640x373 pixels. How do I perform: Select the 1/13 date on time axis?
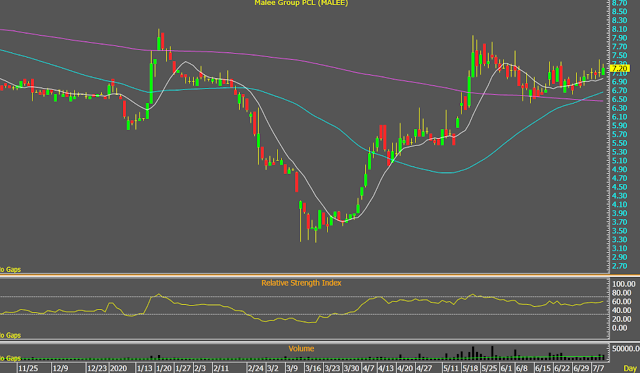pyautogui.click(x=144, y=369)
